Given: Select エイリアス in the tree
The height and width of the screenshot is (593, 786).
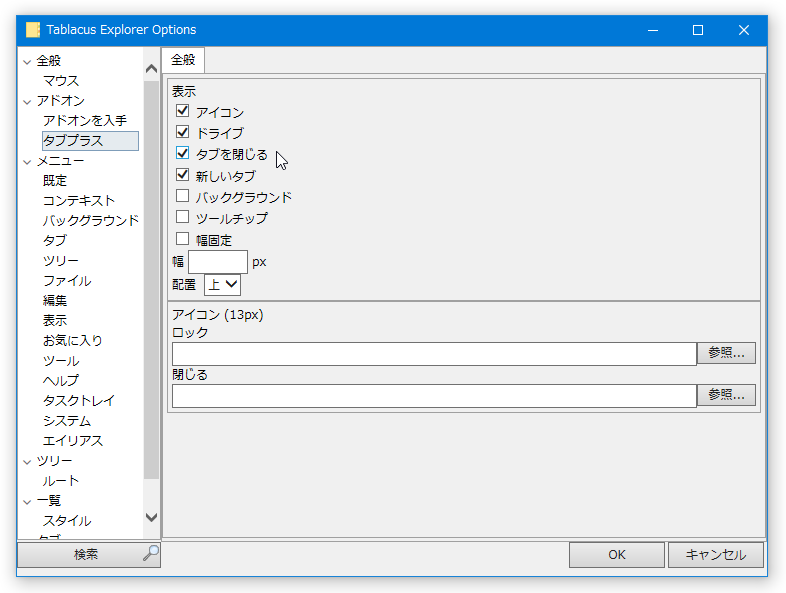Looking at the screenshot, I should pyautogui.click(x=73, y=441).
